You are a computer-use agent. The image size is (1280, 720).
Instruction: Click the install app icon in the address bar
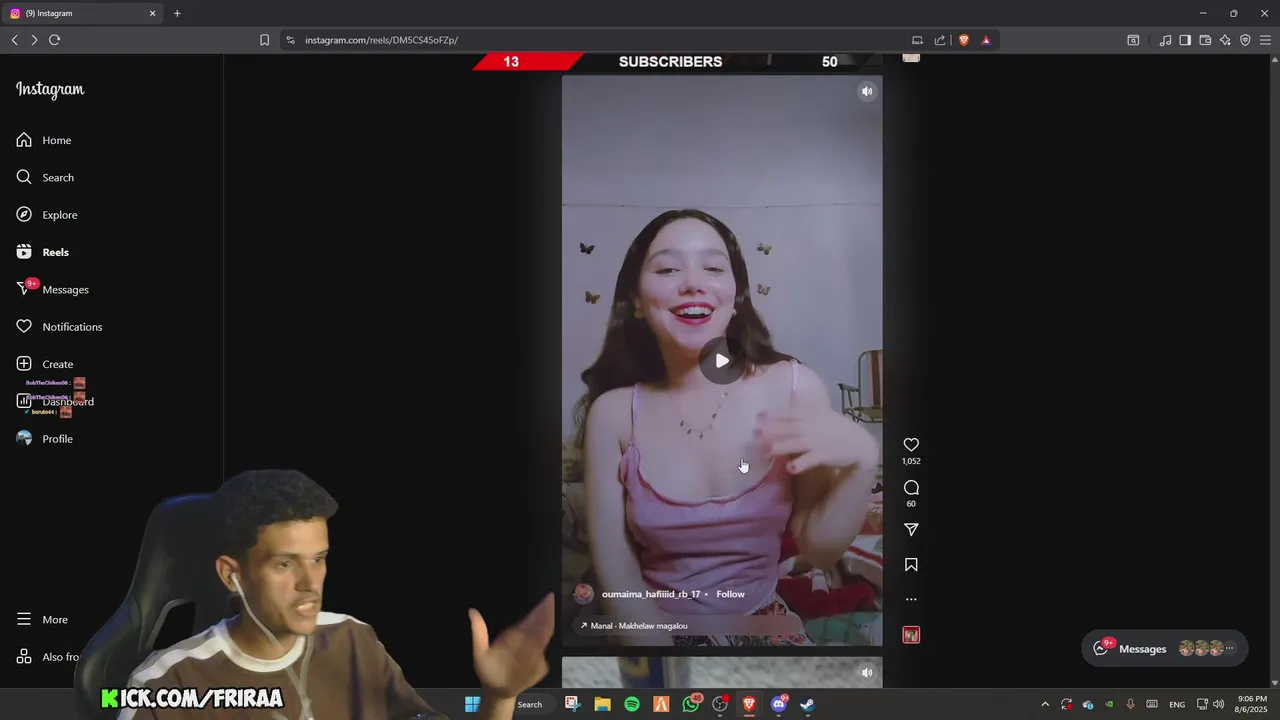click(x=917, y=40)
